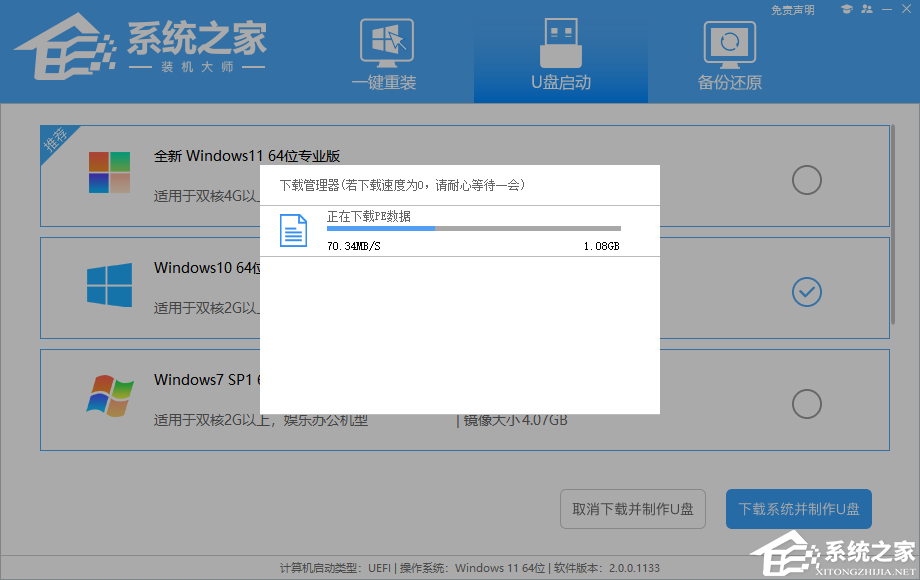Click 下载系统并制作U盘 button
This screenshot has width=920, height=580.
pos(798,509)
